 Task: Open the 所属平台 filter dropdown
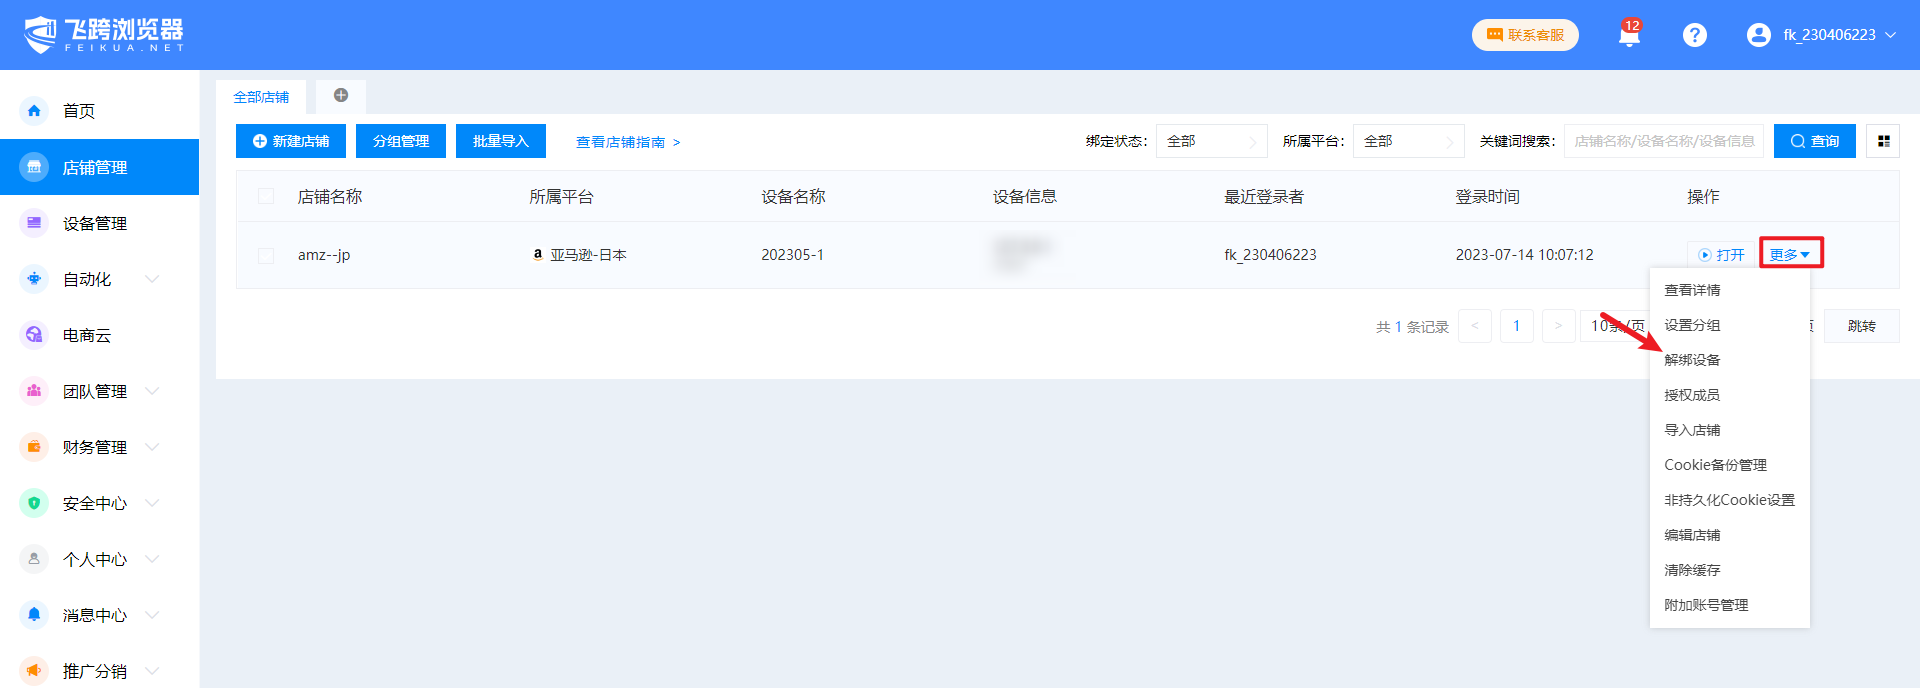point(1408,141)
